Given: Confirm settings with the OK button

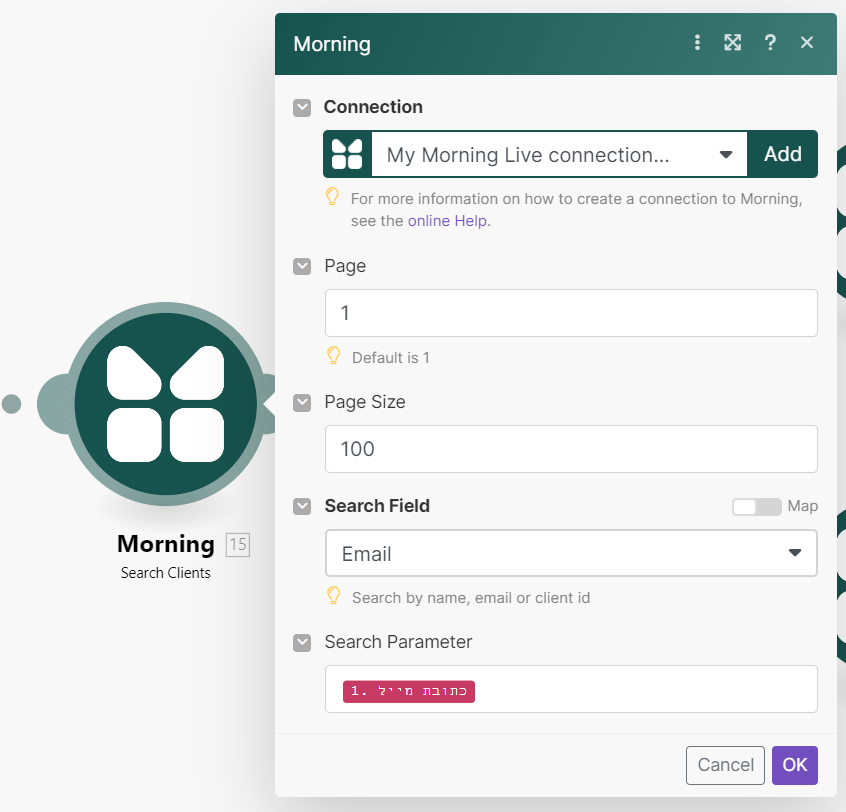Looking at the screenshot, I should click(795, 765).
